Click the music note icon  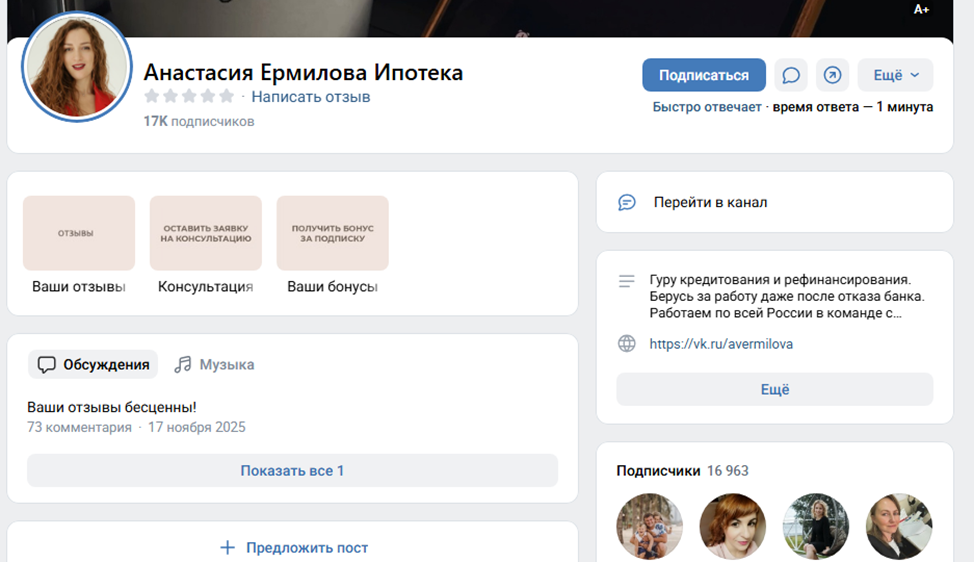click(183, 365)
